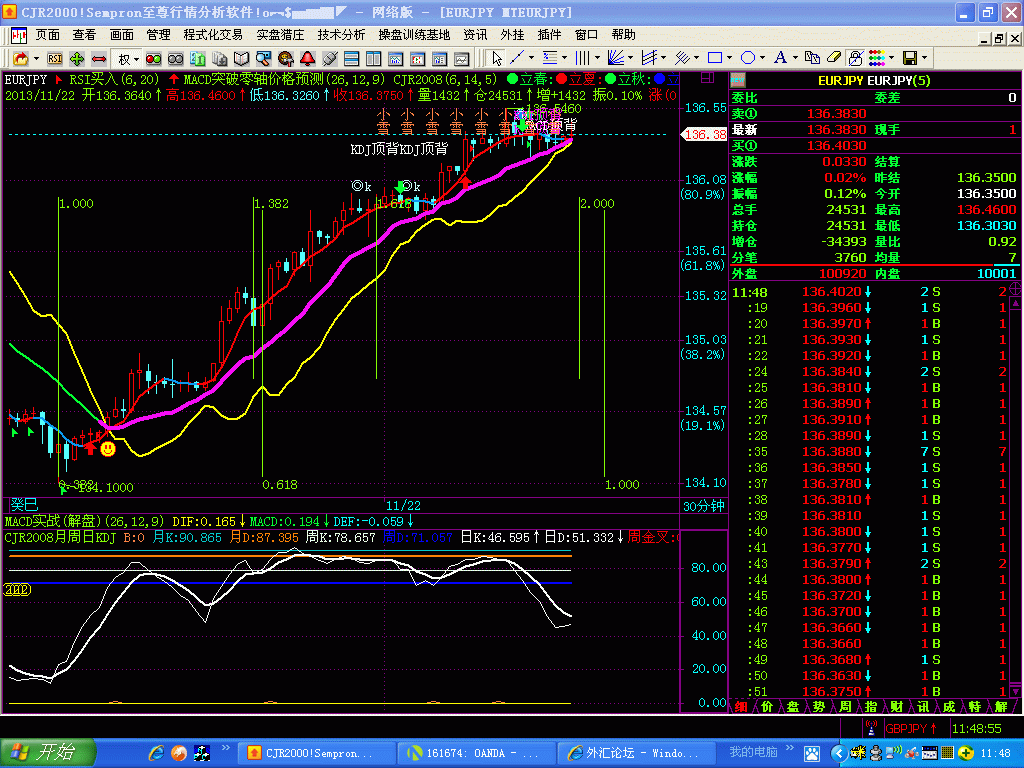
Task: Click the open book icon in toolbar
Action: click(x=241, y=58)
